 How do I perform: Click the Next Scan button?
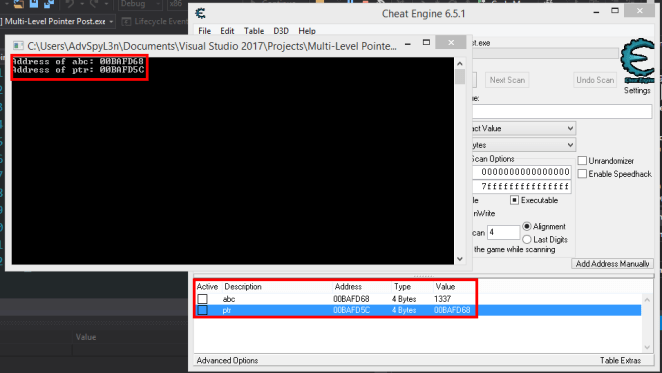pyautogui.click(x=507, y=80)
